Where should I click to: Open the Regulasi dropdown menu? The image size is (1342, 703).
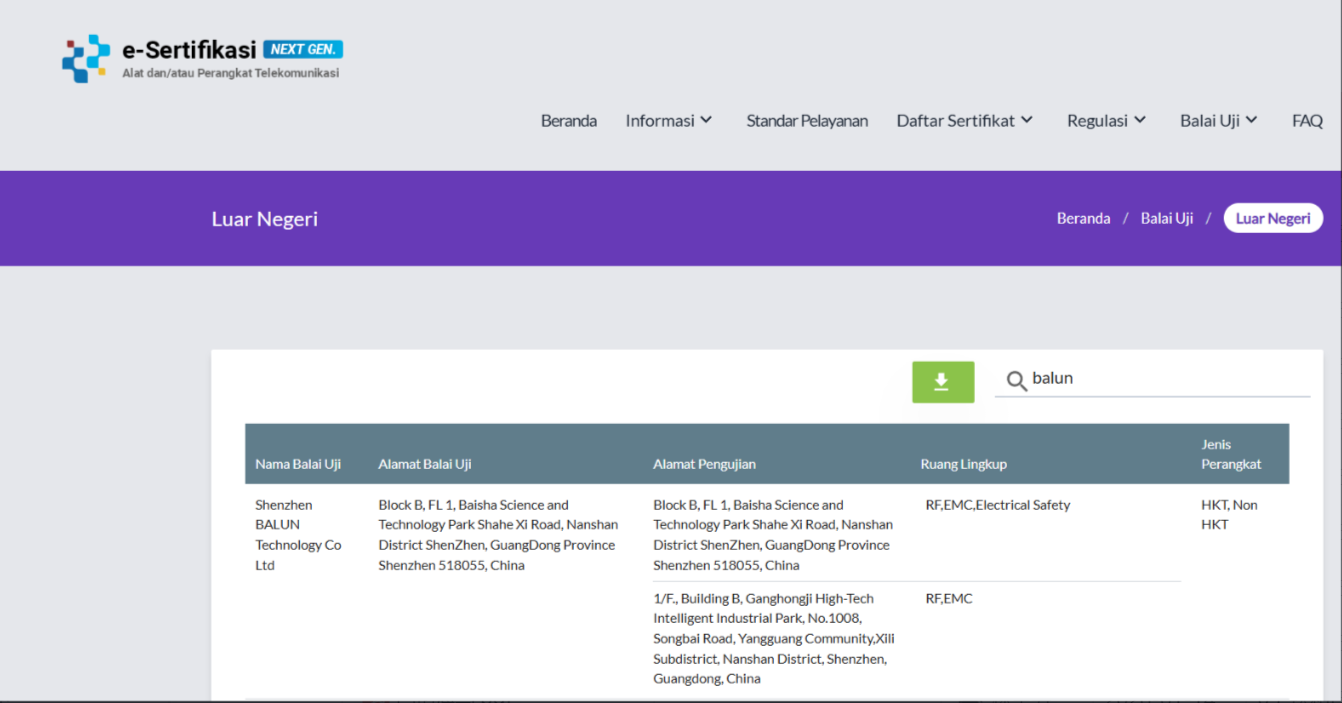pyautogui.click(x=1106, y=121)
